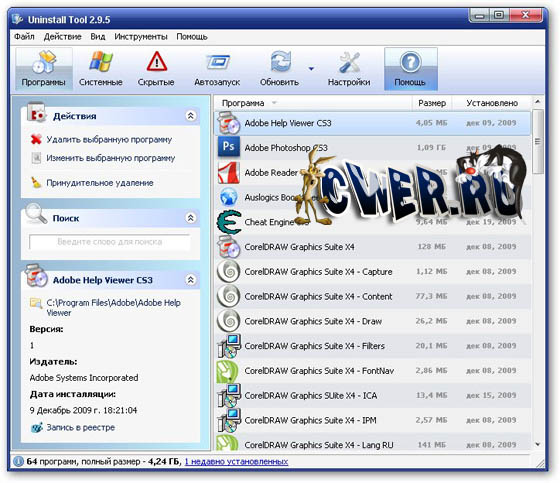Select the Adobe Reader icon

[x=229, y=173]
